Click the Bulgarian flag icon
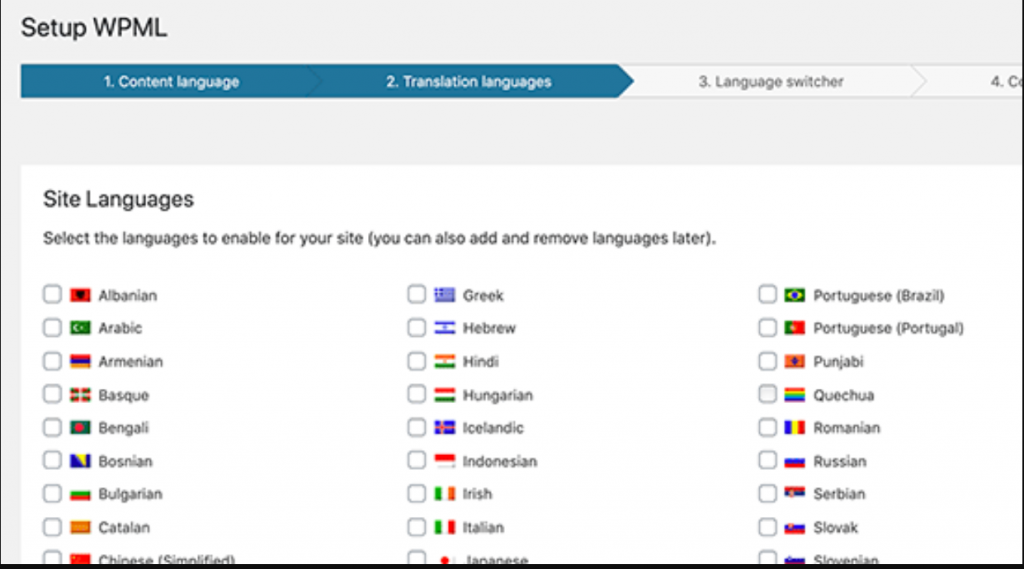Screen dimensions: 1024x569 [x=80, y=495]
